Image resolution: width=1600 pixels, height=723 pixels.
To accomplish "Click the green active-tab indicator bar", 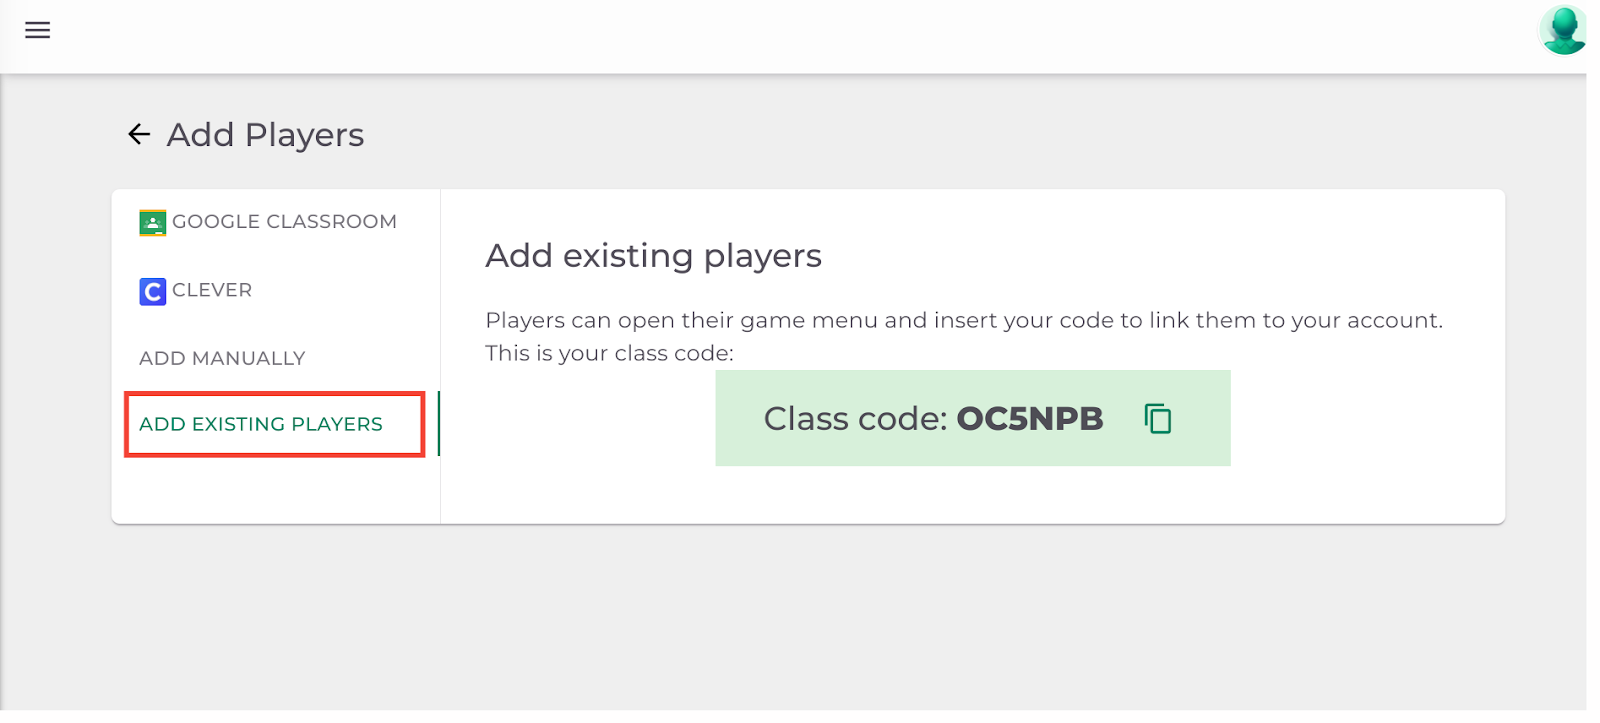I will (439, 424).
